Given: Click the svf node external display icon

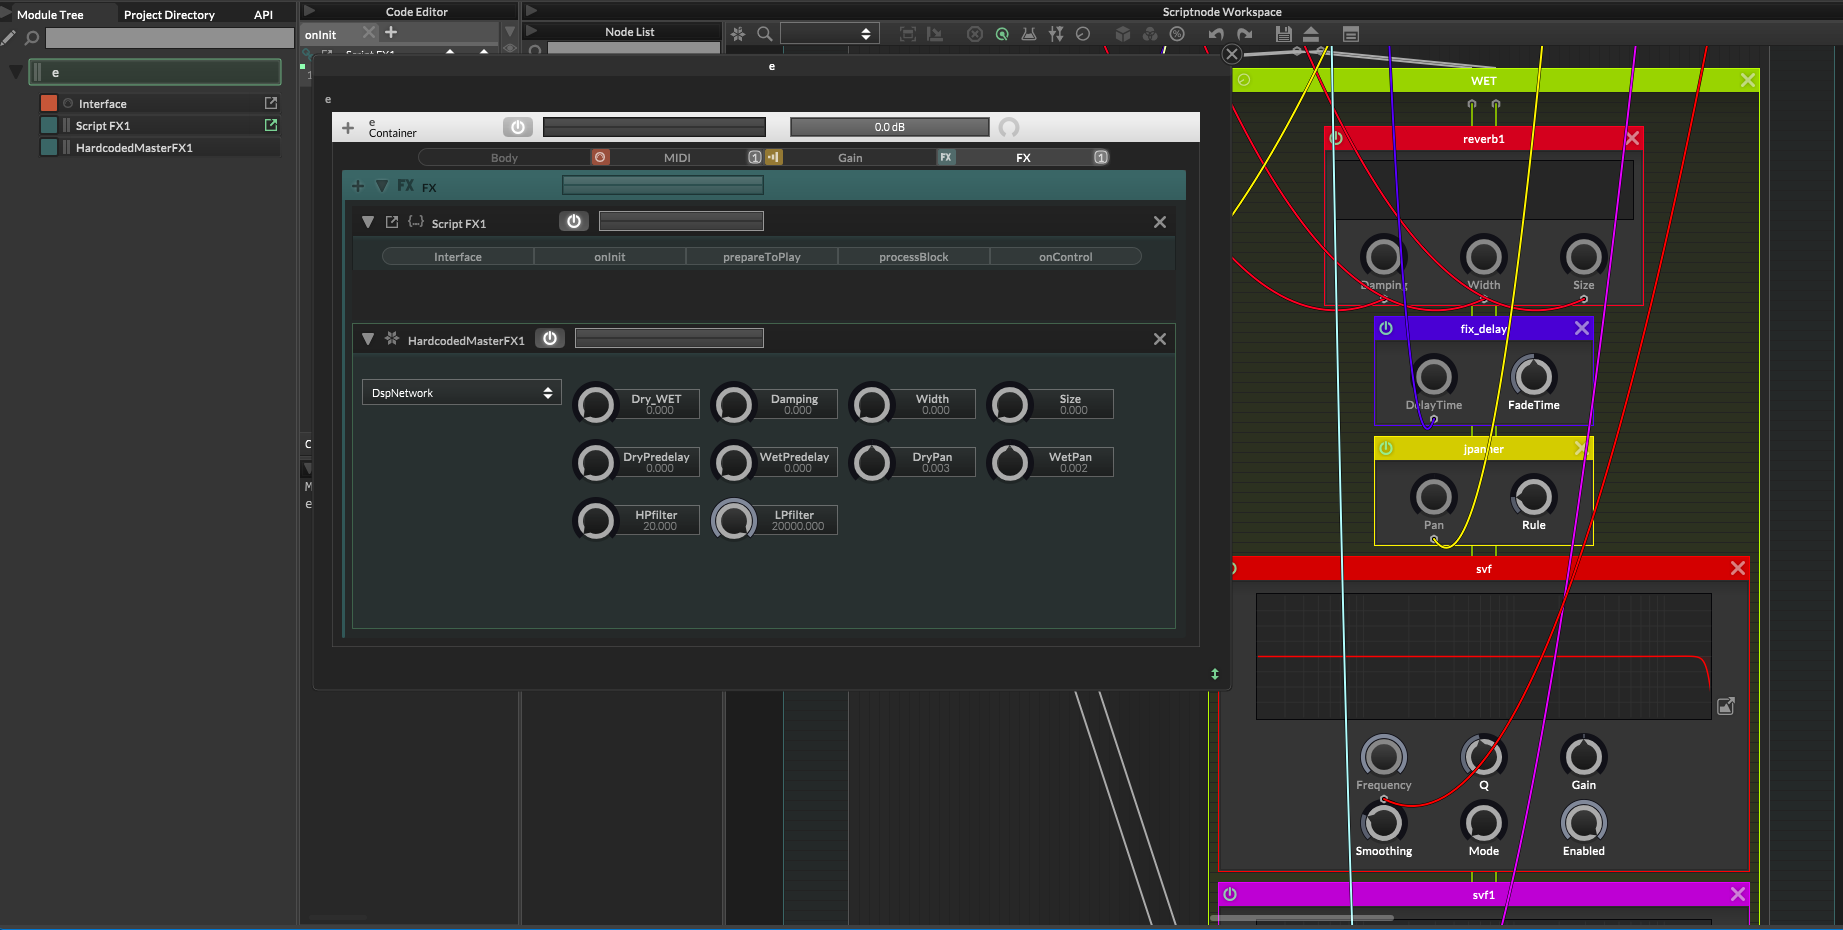Looking at the screenshot, I should click(1726, 706).
